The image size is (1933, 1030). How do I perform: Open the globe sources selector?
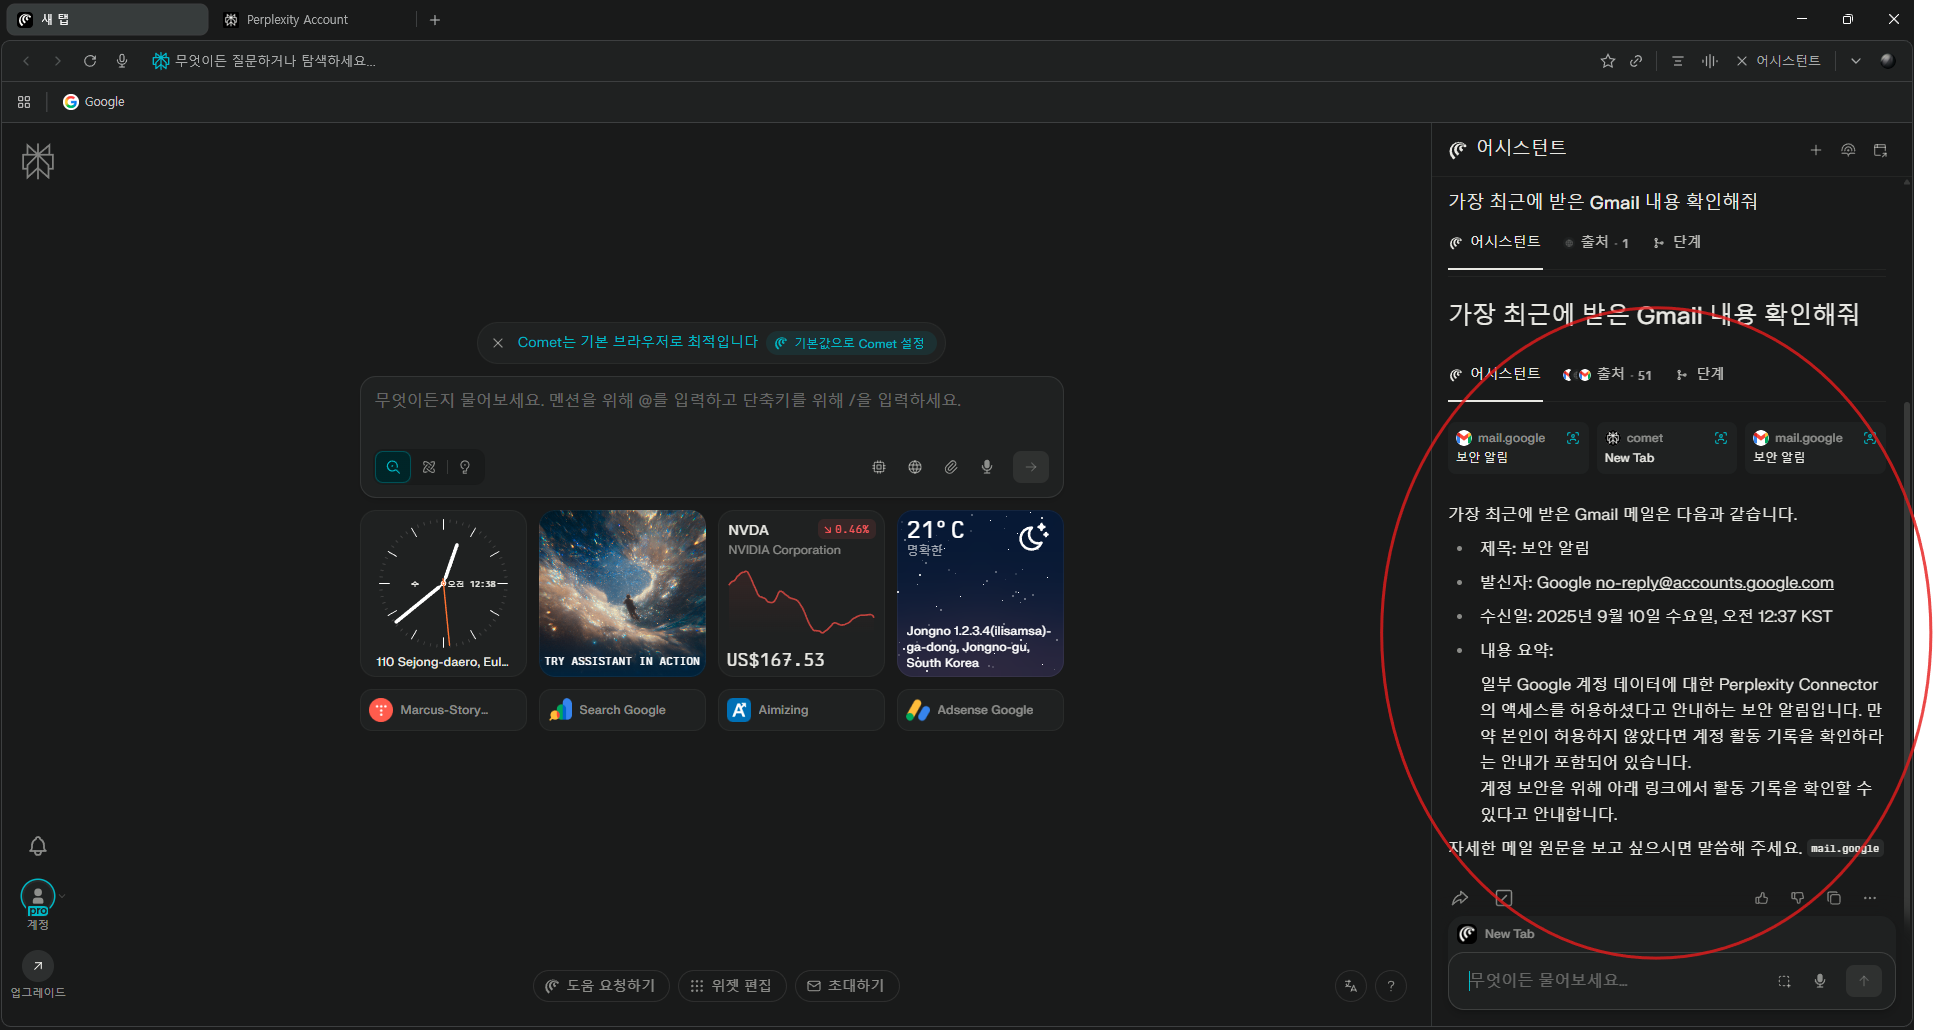[x=915, y=467]
